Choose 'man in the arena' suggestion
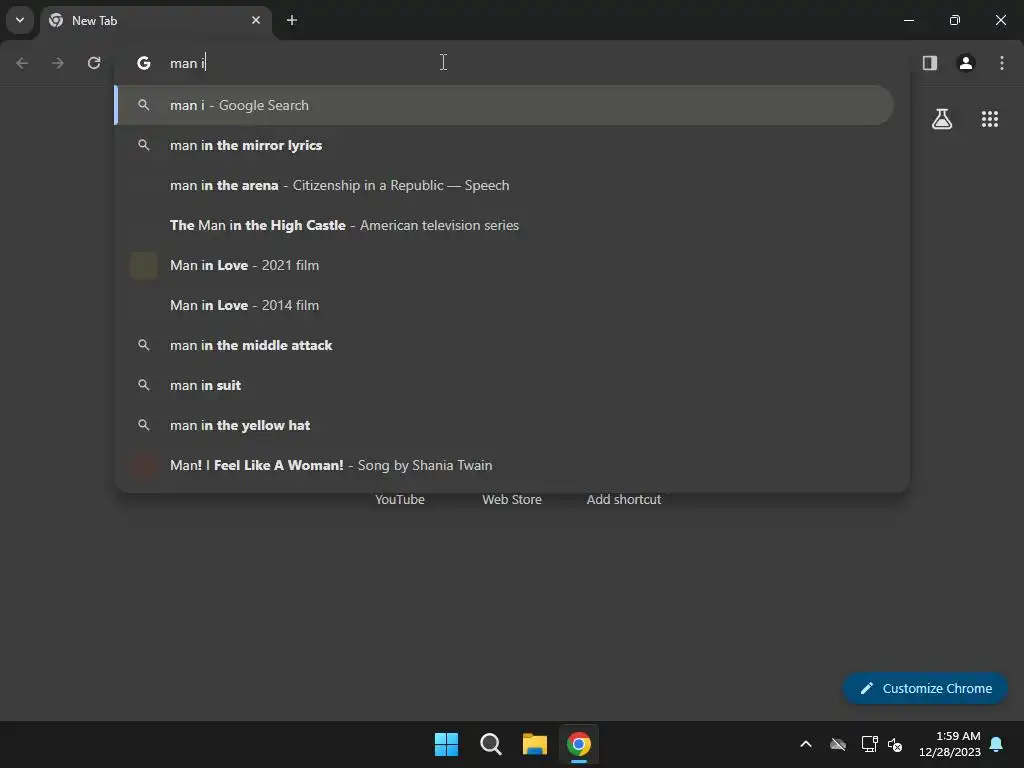The width and height of the screenshot is (1024, 768). coord(504,185)
